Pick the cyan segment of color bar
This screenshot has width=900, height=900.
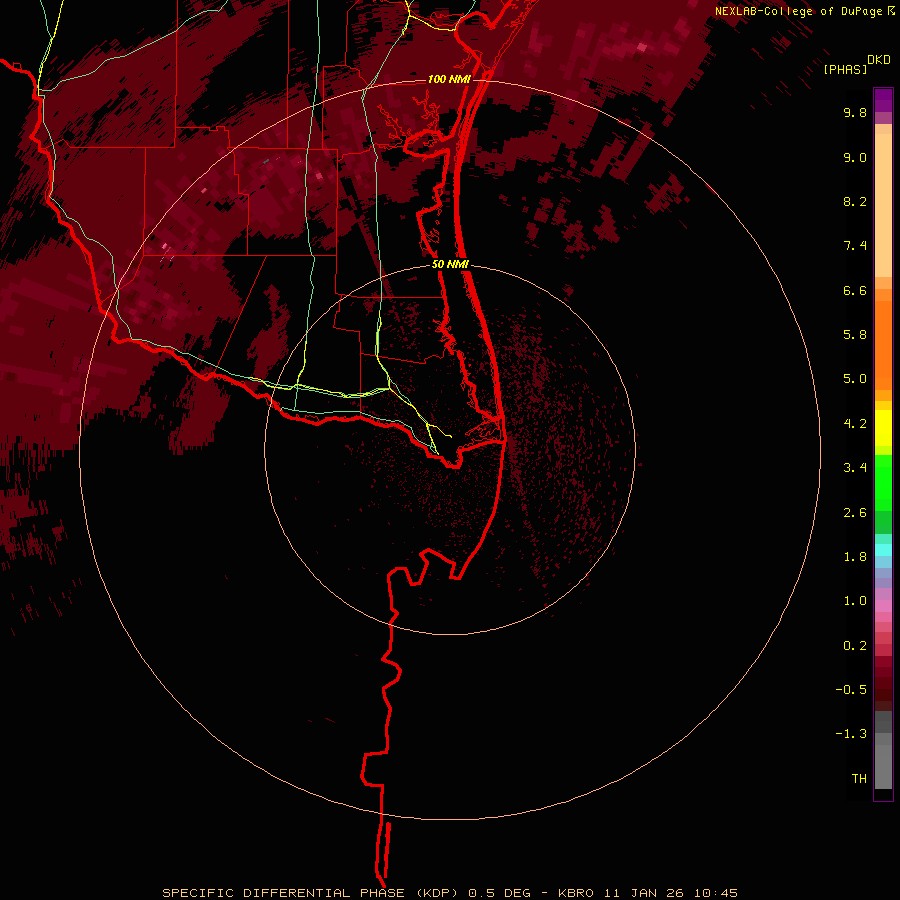(x=883, y=550)
